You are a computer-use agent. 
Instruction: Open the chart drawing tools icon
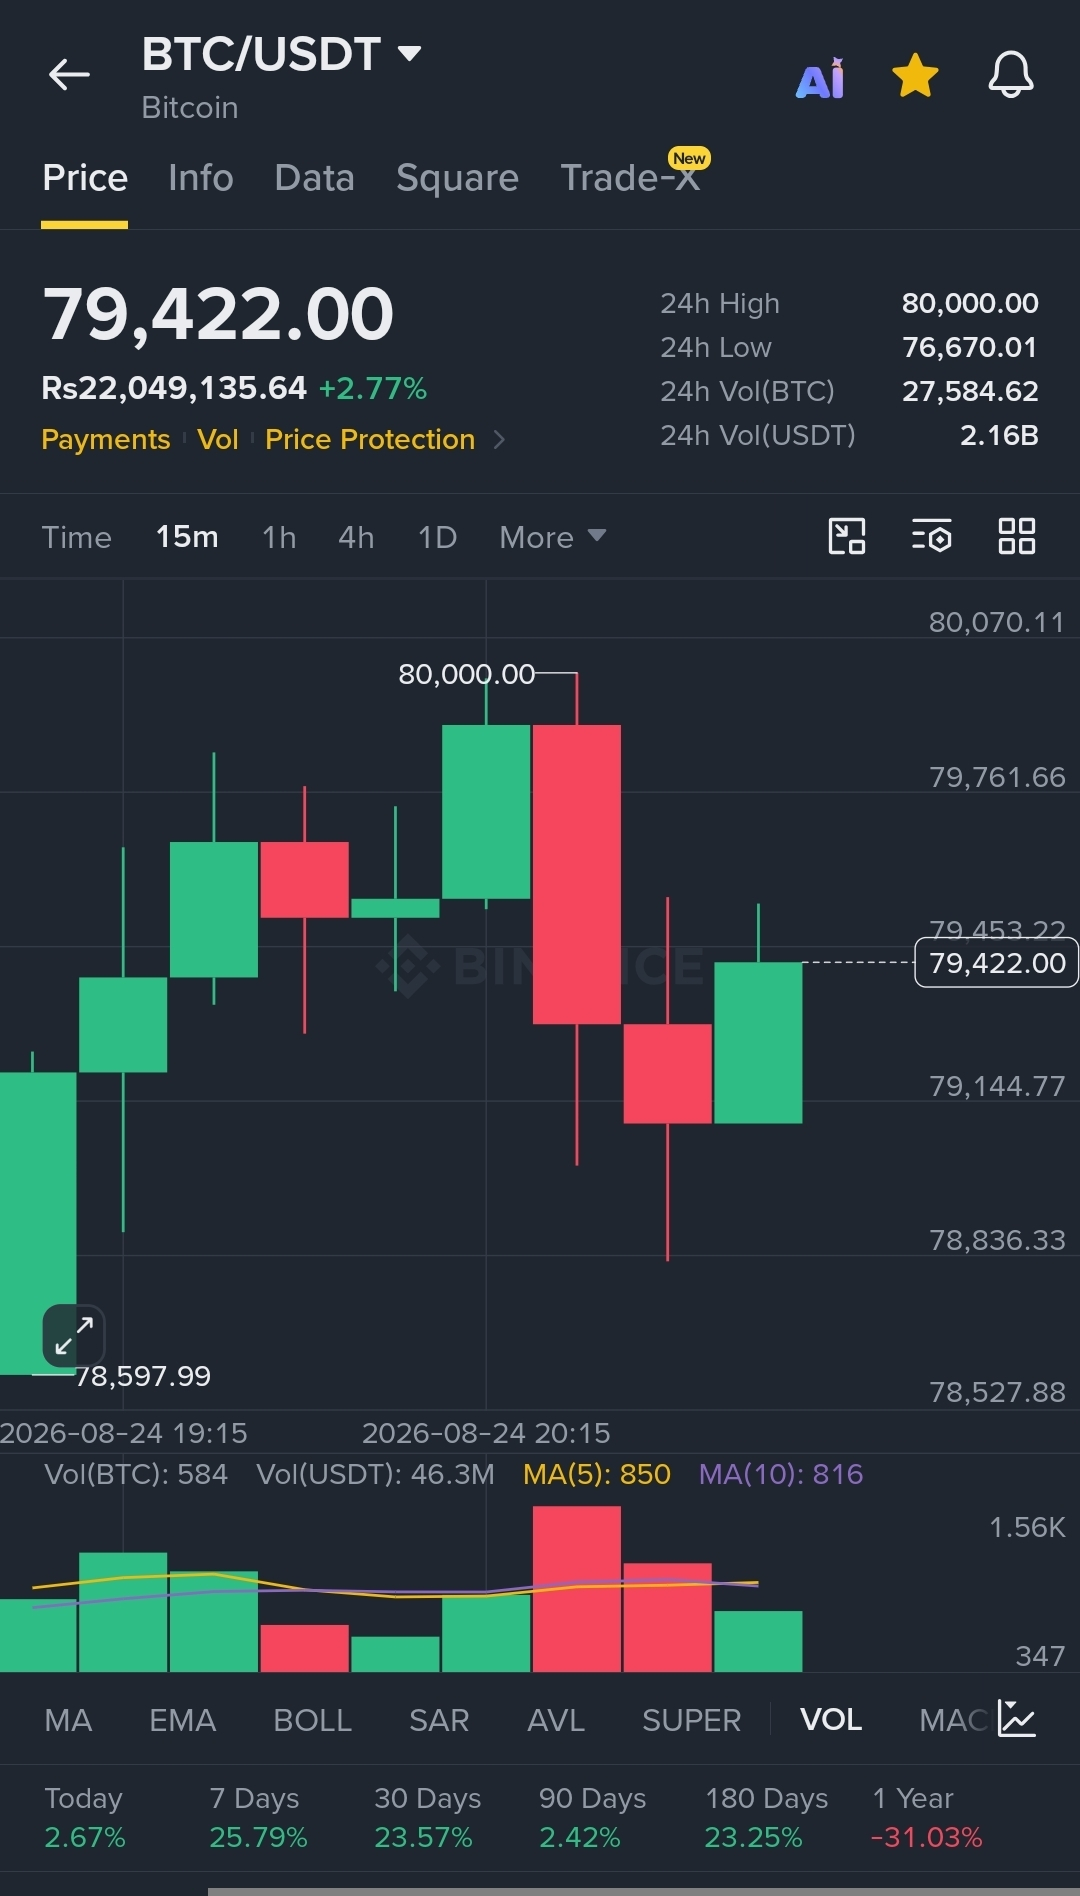pos(847,536)
